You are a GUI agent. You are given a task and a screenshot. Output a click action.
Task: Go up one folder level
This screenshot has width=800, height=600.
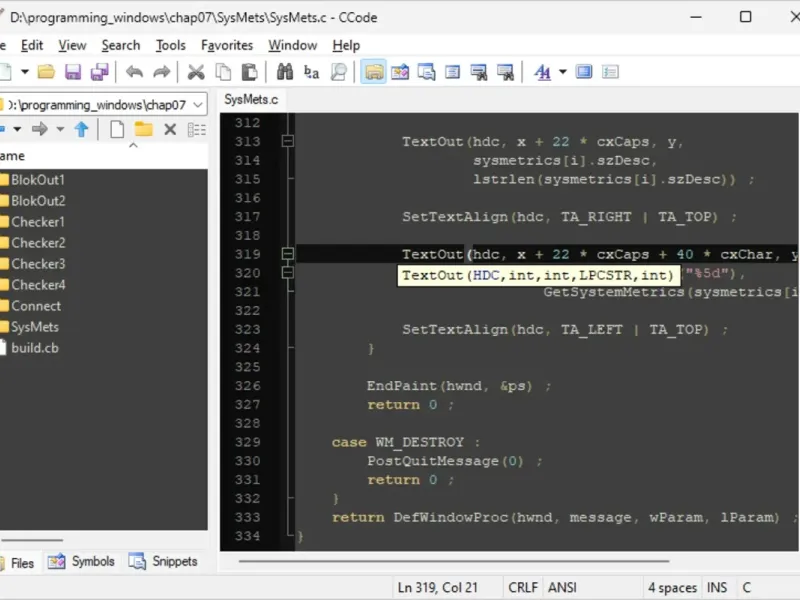click(x=82, y=129)
